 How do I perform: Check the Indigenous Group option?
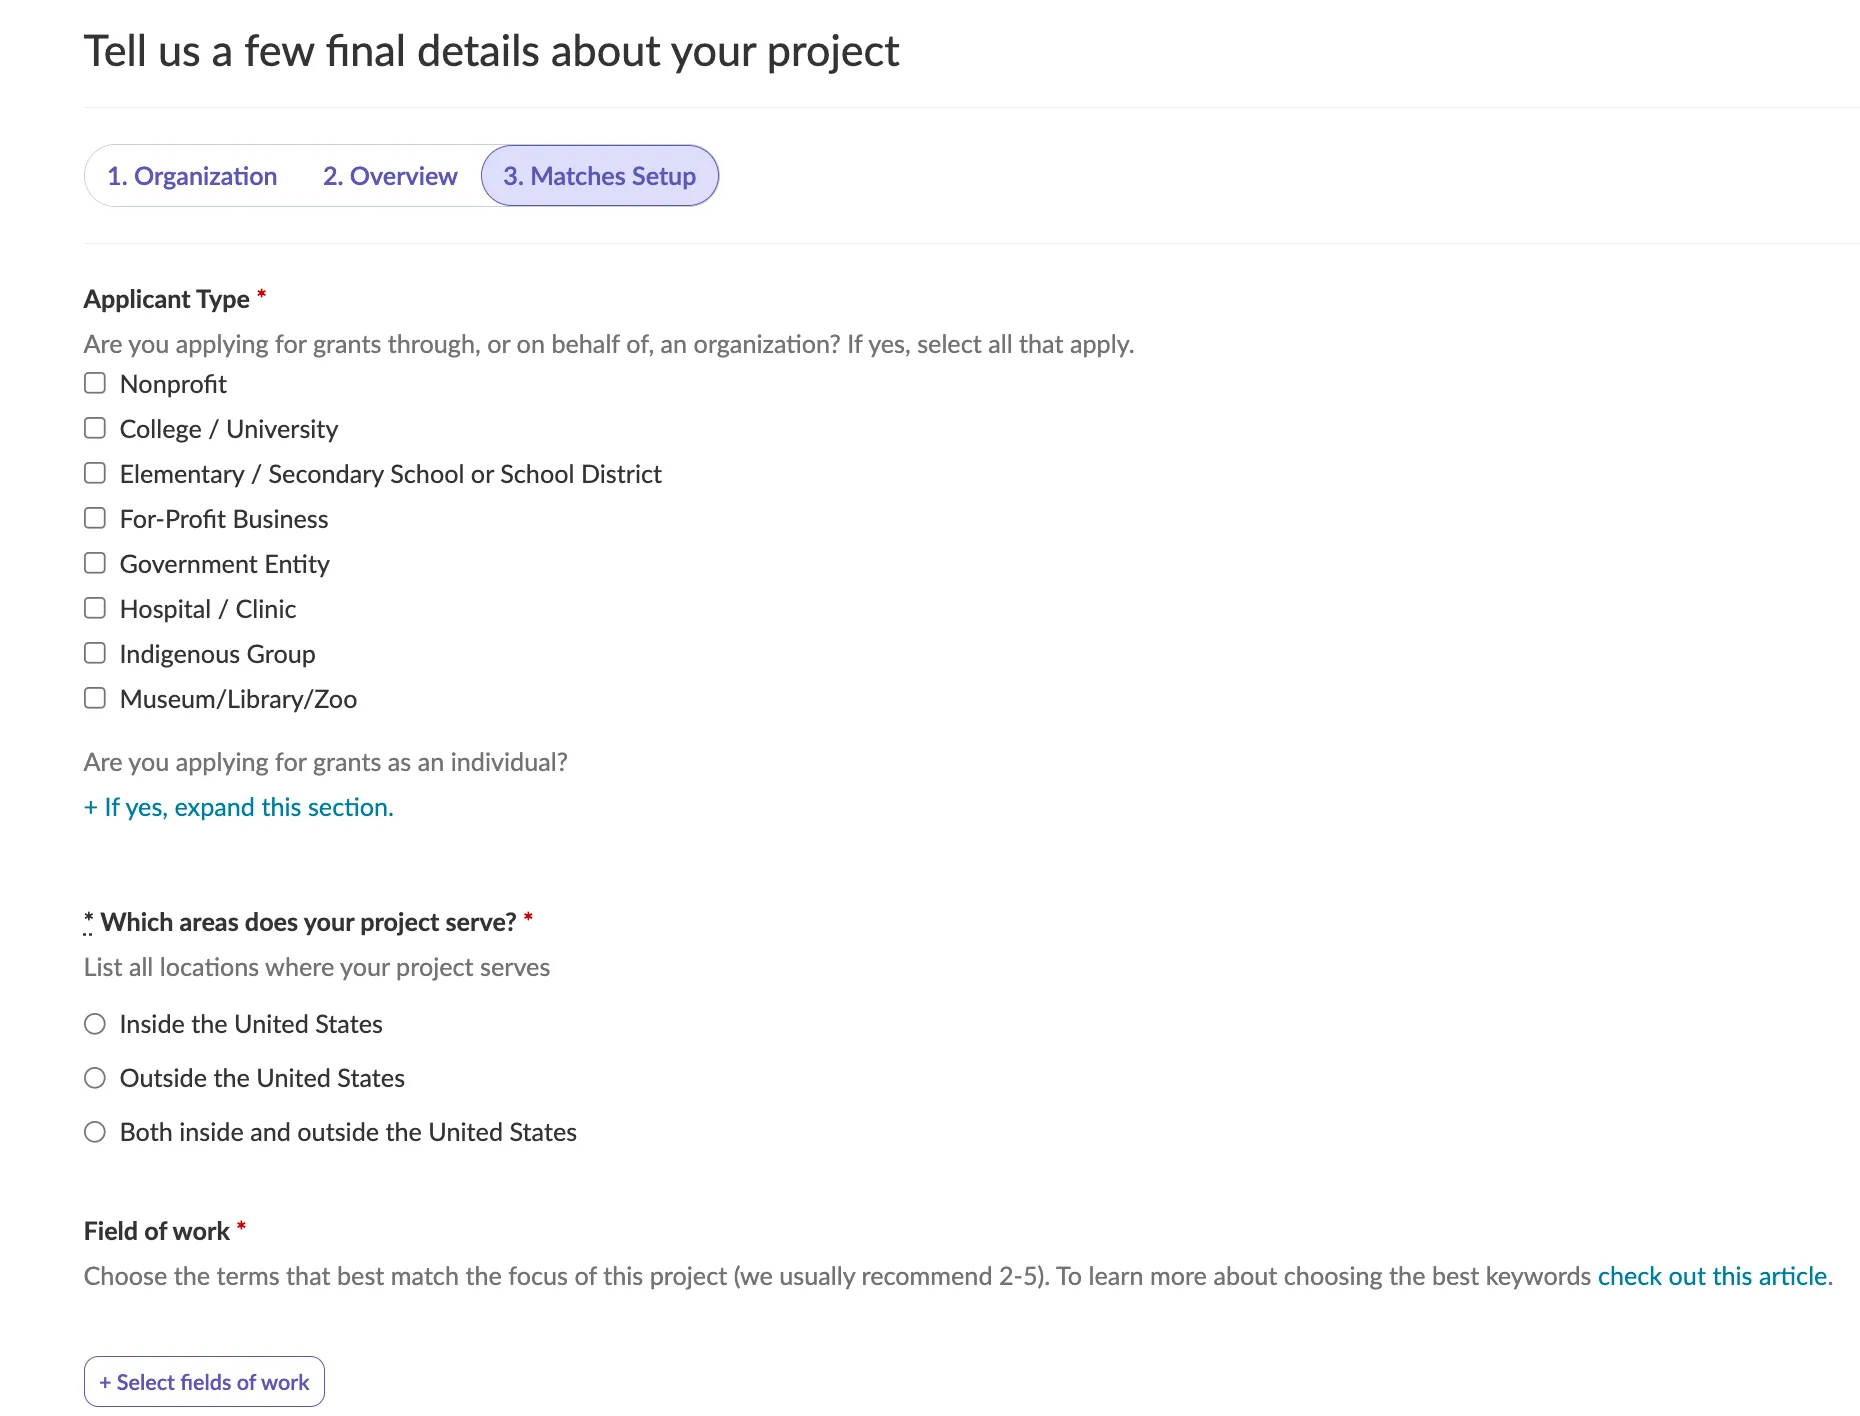tap(95, 653)
